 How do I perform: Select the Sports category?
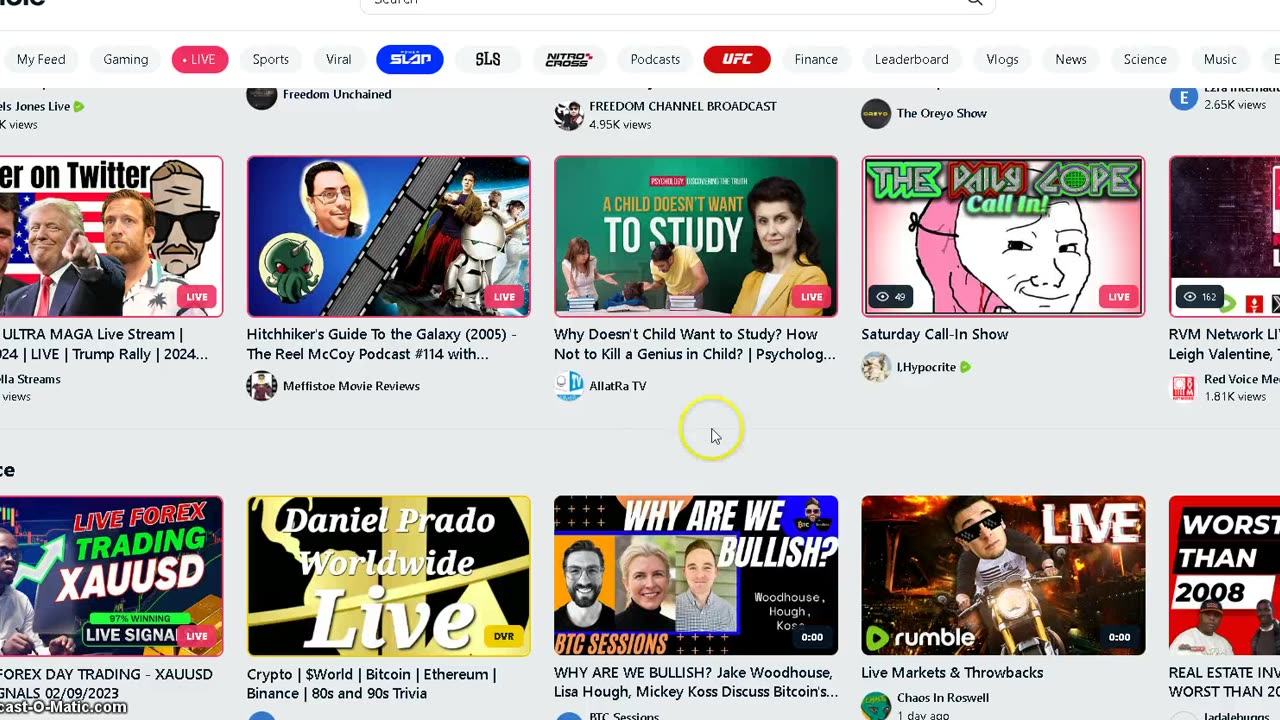(x=271, y=59)
